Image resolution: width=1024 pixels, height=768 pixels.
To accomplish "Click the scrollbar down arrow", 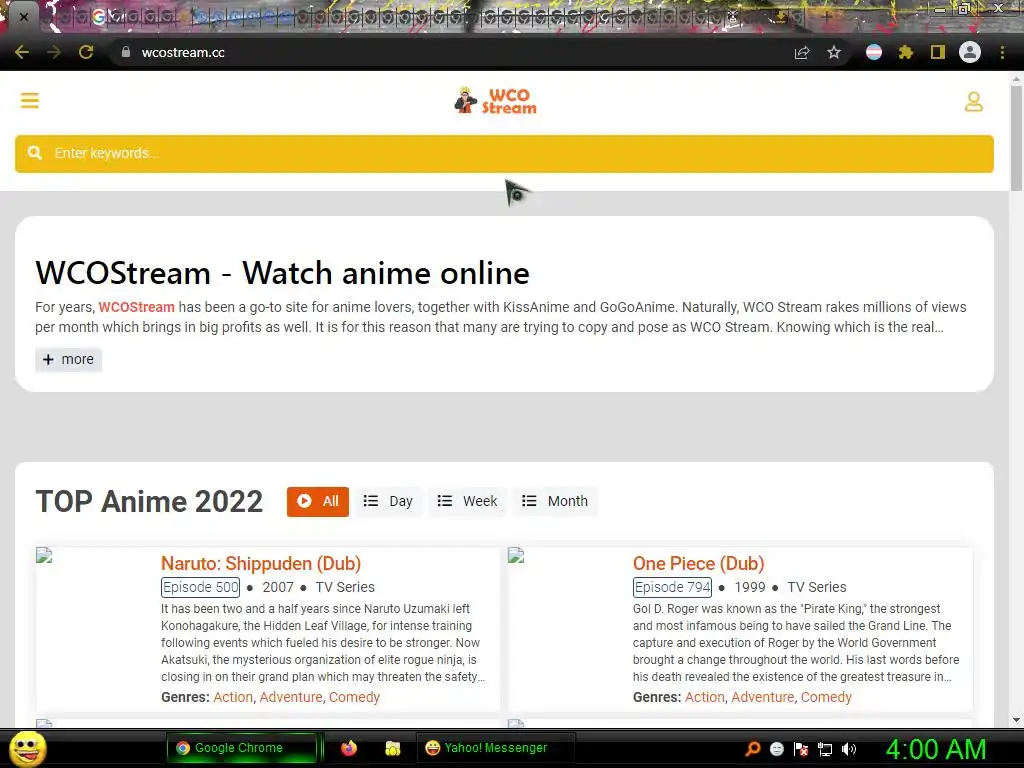I will tap(1016, 720).
